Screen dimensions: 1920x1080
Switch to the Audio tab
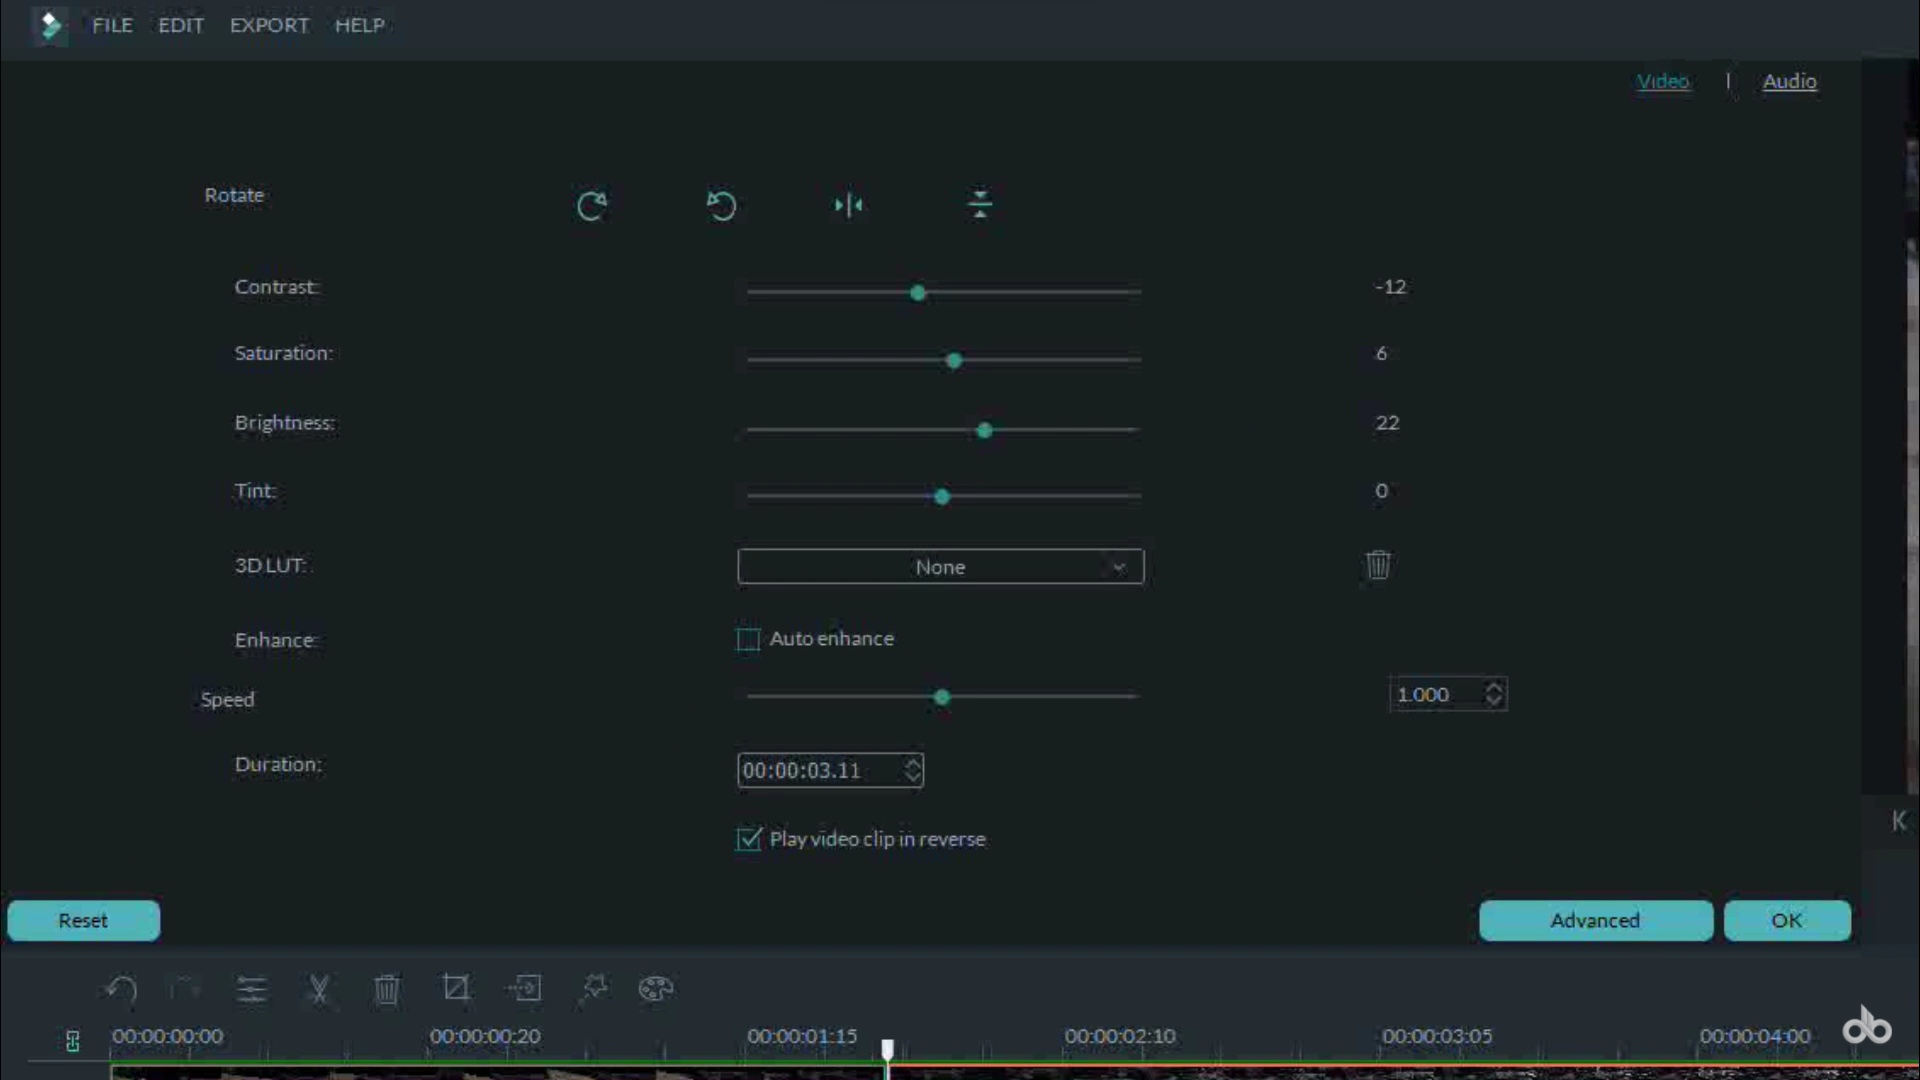1789,82
